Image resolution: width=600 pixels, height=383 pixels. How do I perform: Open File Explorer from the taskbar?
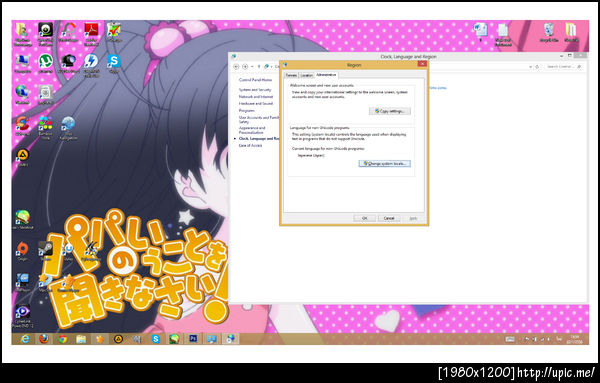pyautogui.click(x=81, y=339)
